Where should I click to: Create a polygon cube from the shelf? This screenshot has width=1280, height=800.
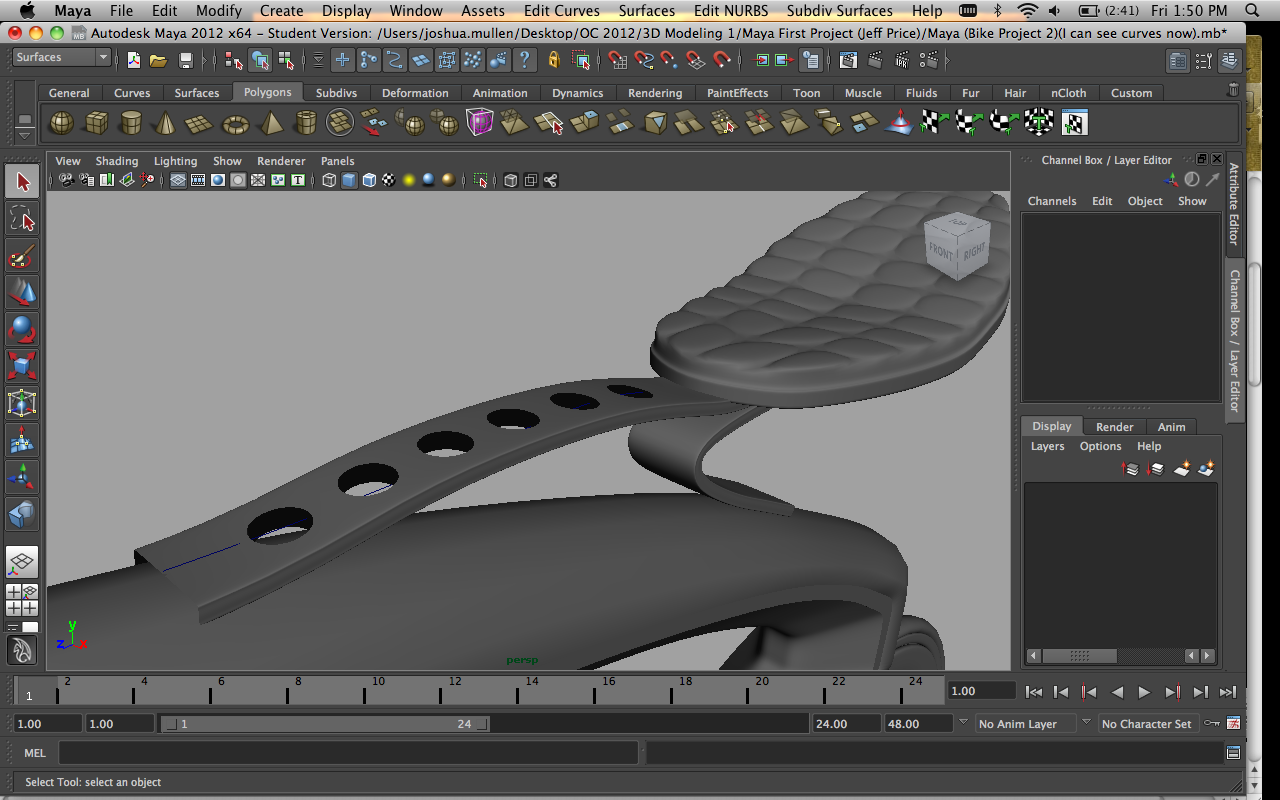(97, 122)
